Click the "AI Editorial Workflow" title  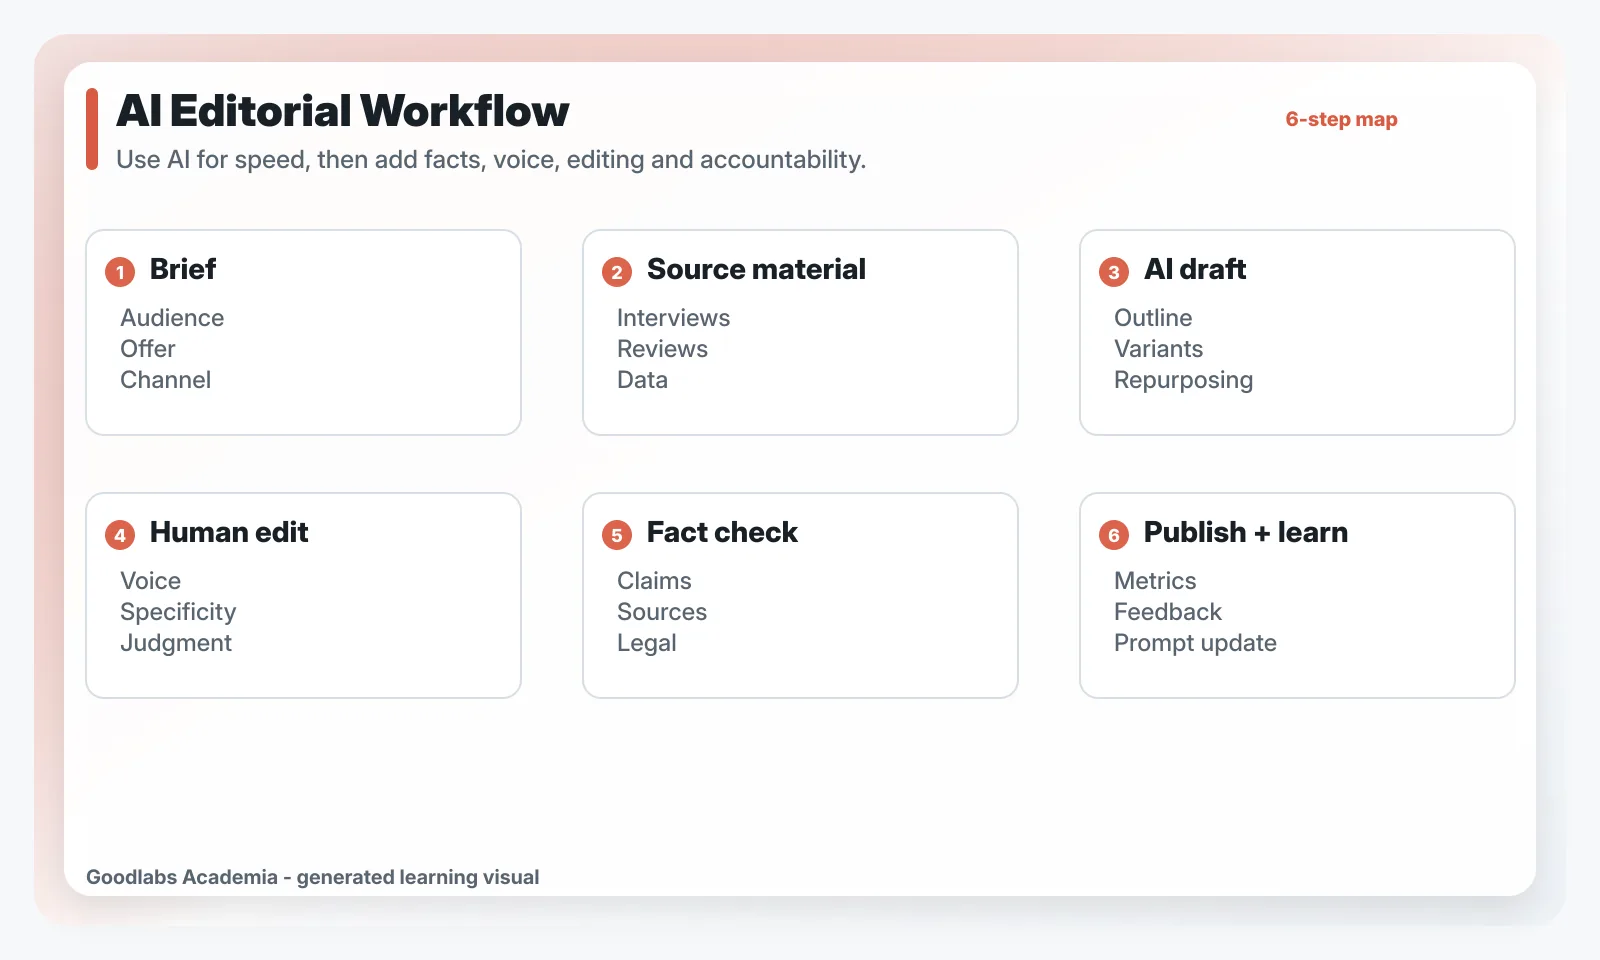(343, 111)
